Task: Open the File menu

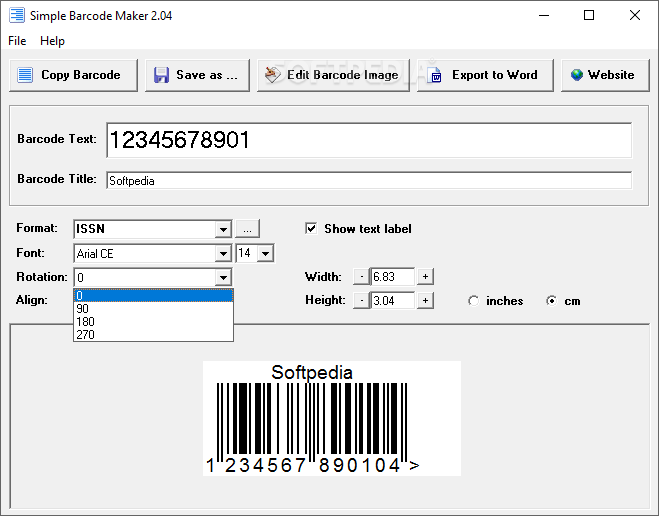Action: click(17, 41)
